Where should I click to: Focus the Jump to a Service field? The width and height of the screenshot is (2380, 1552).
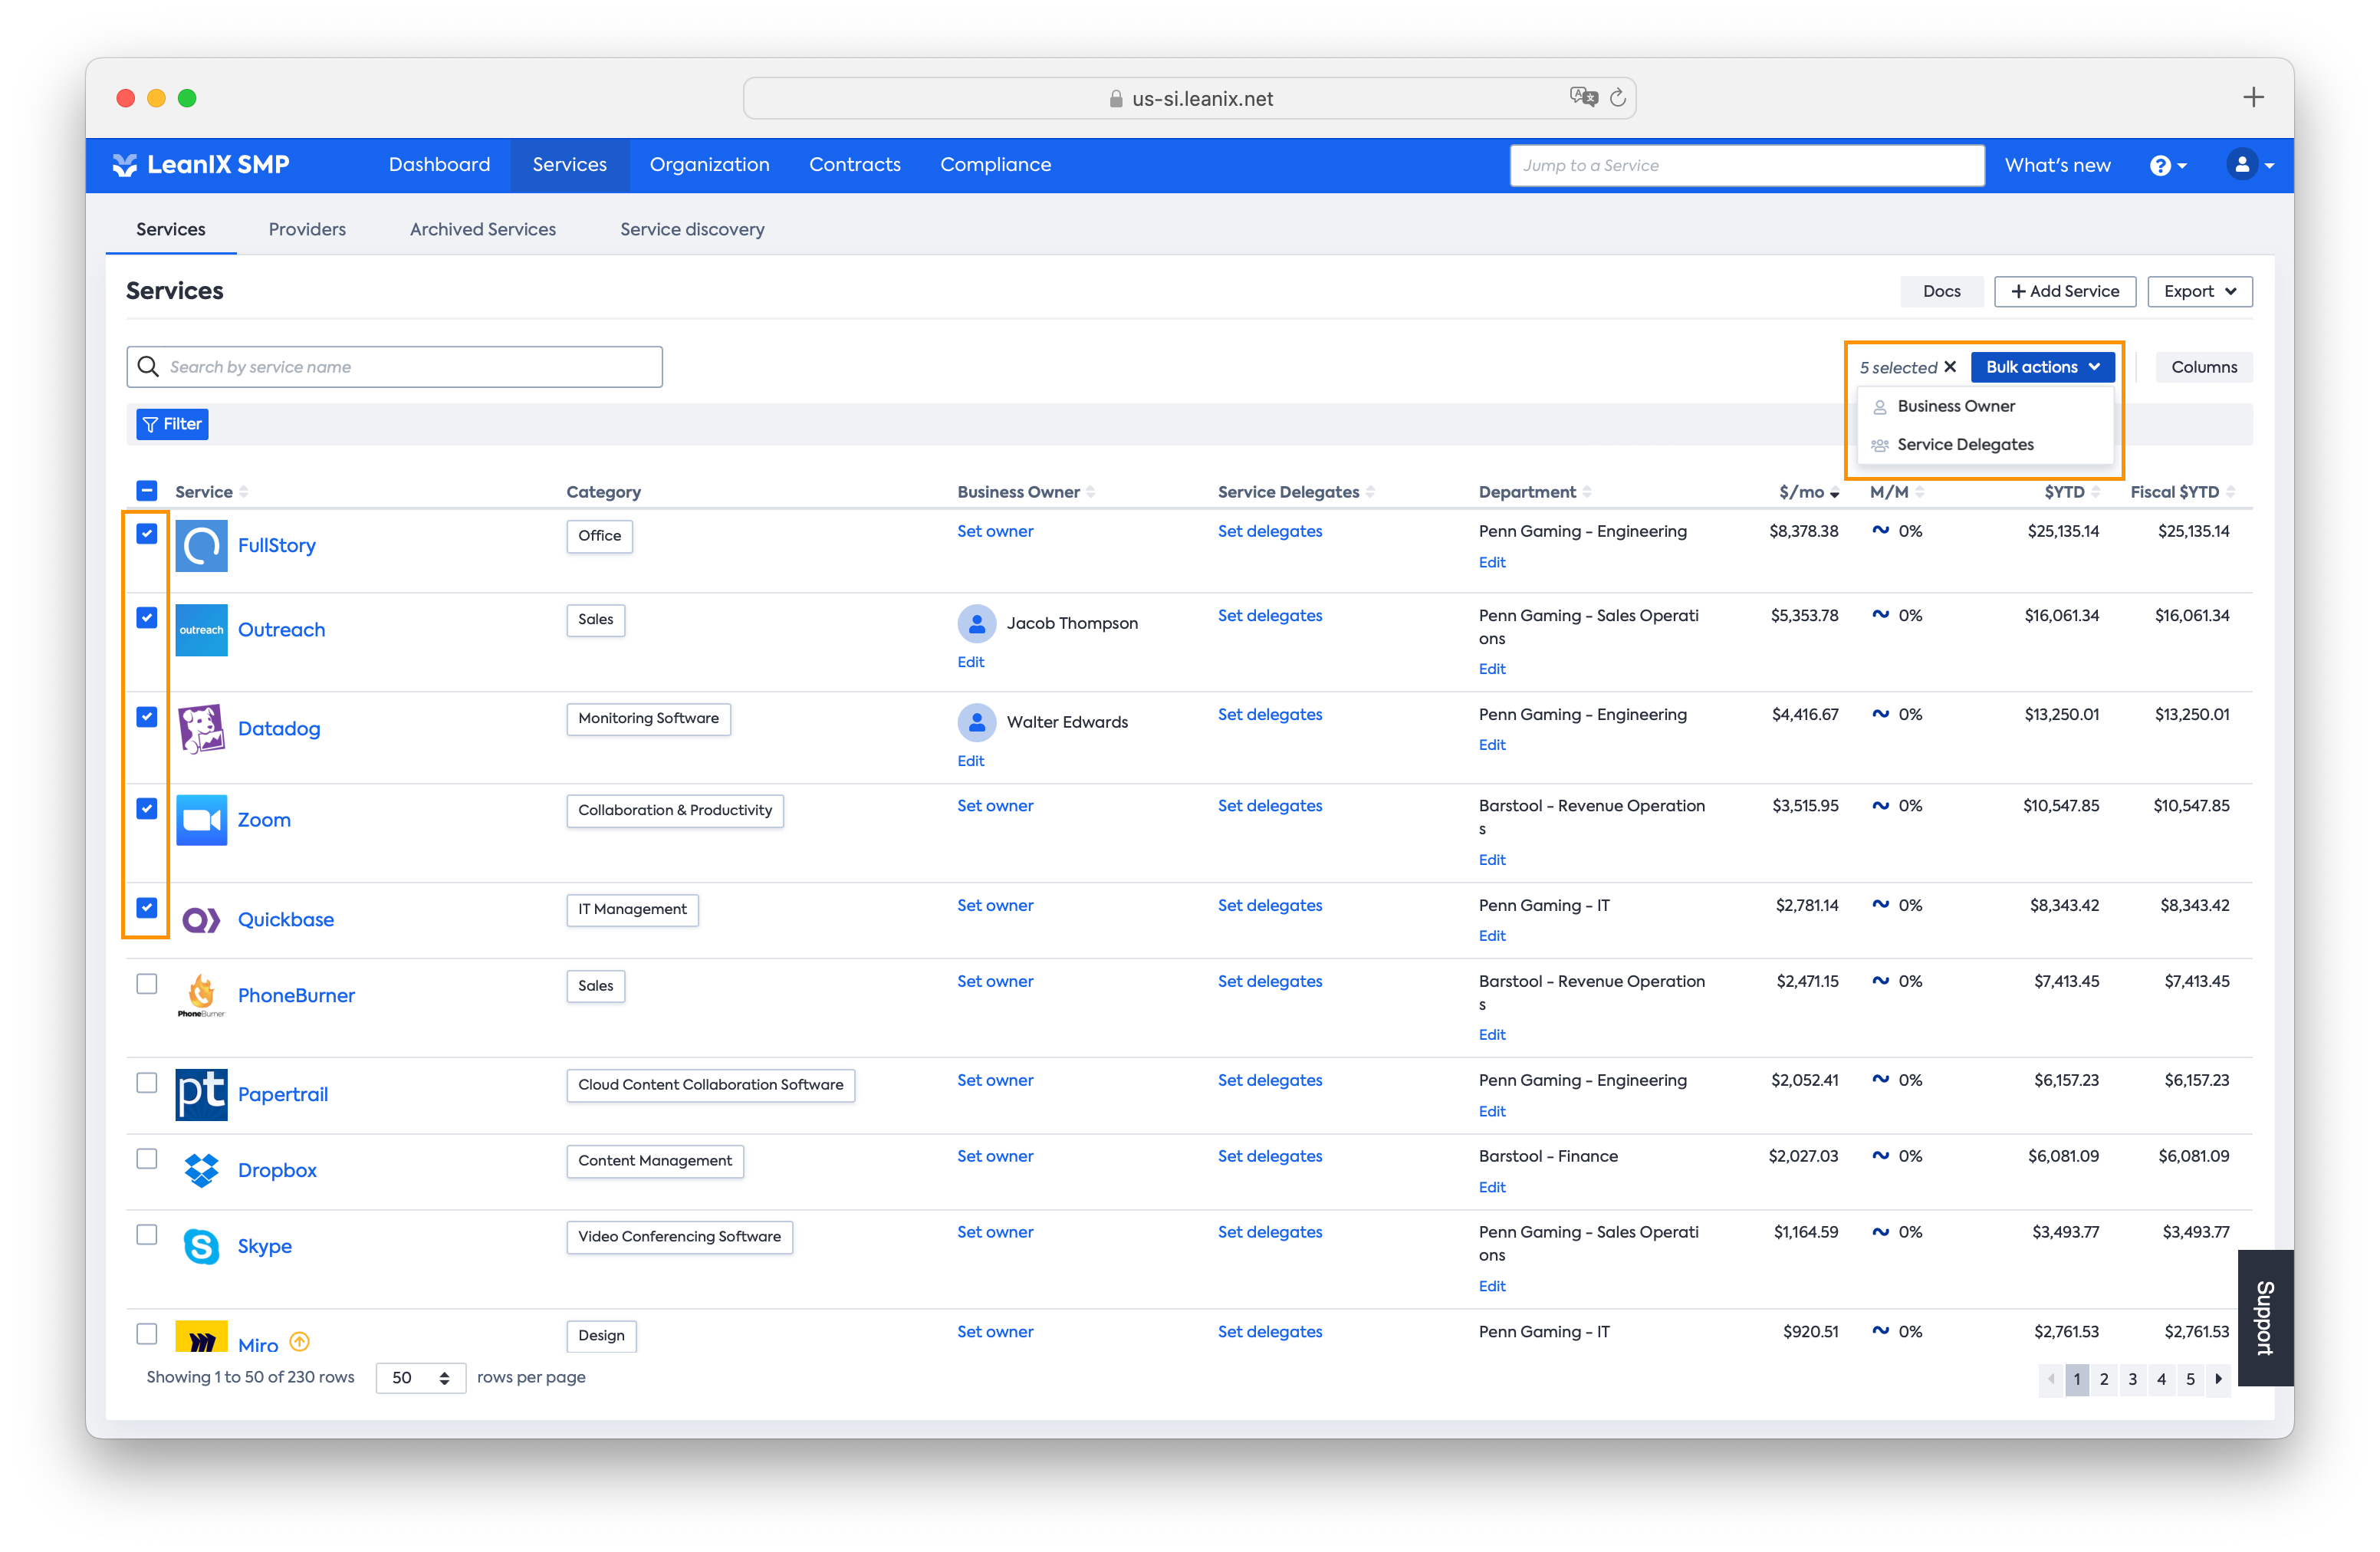pos(1746,165)
